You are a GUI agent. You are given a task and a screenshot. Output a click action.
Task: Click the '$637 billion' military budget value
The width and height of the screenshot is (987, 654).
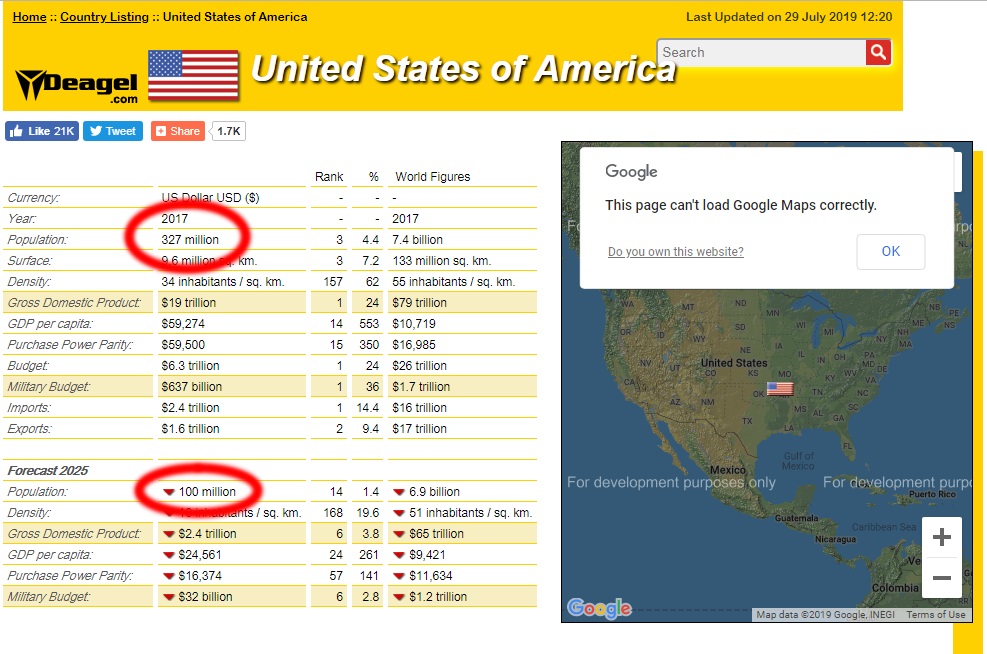[x=191, y=386]
